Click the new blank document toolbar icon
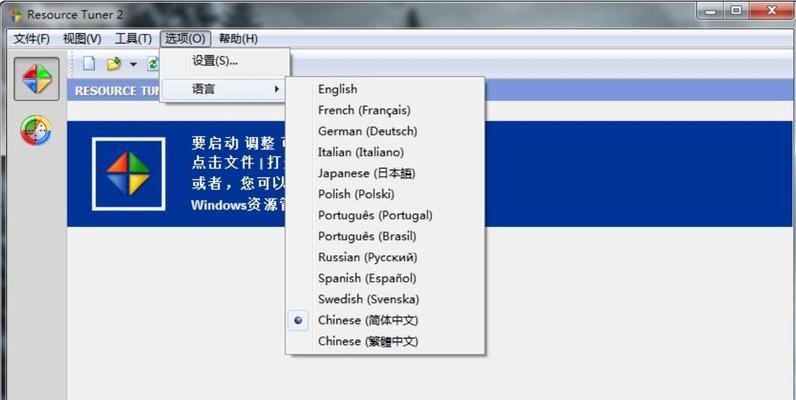796x400 pixels. click(89, 63)
